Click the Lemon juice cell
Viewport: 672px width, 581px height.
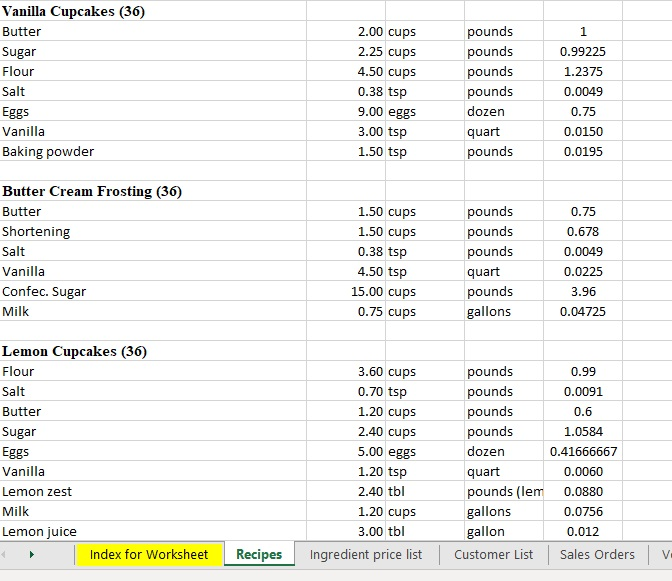click(x=153, y=531)
